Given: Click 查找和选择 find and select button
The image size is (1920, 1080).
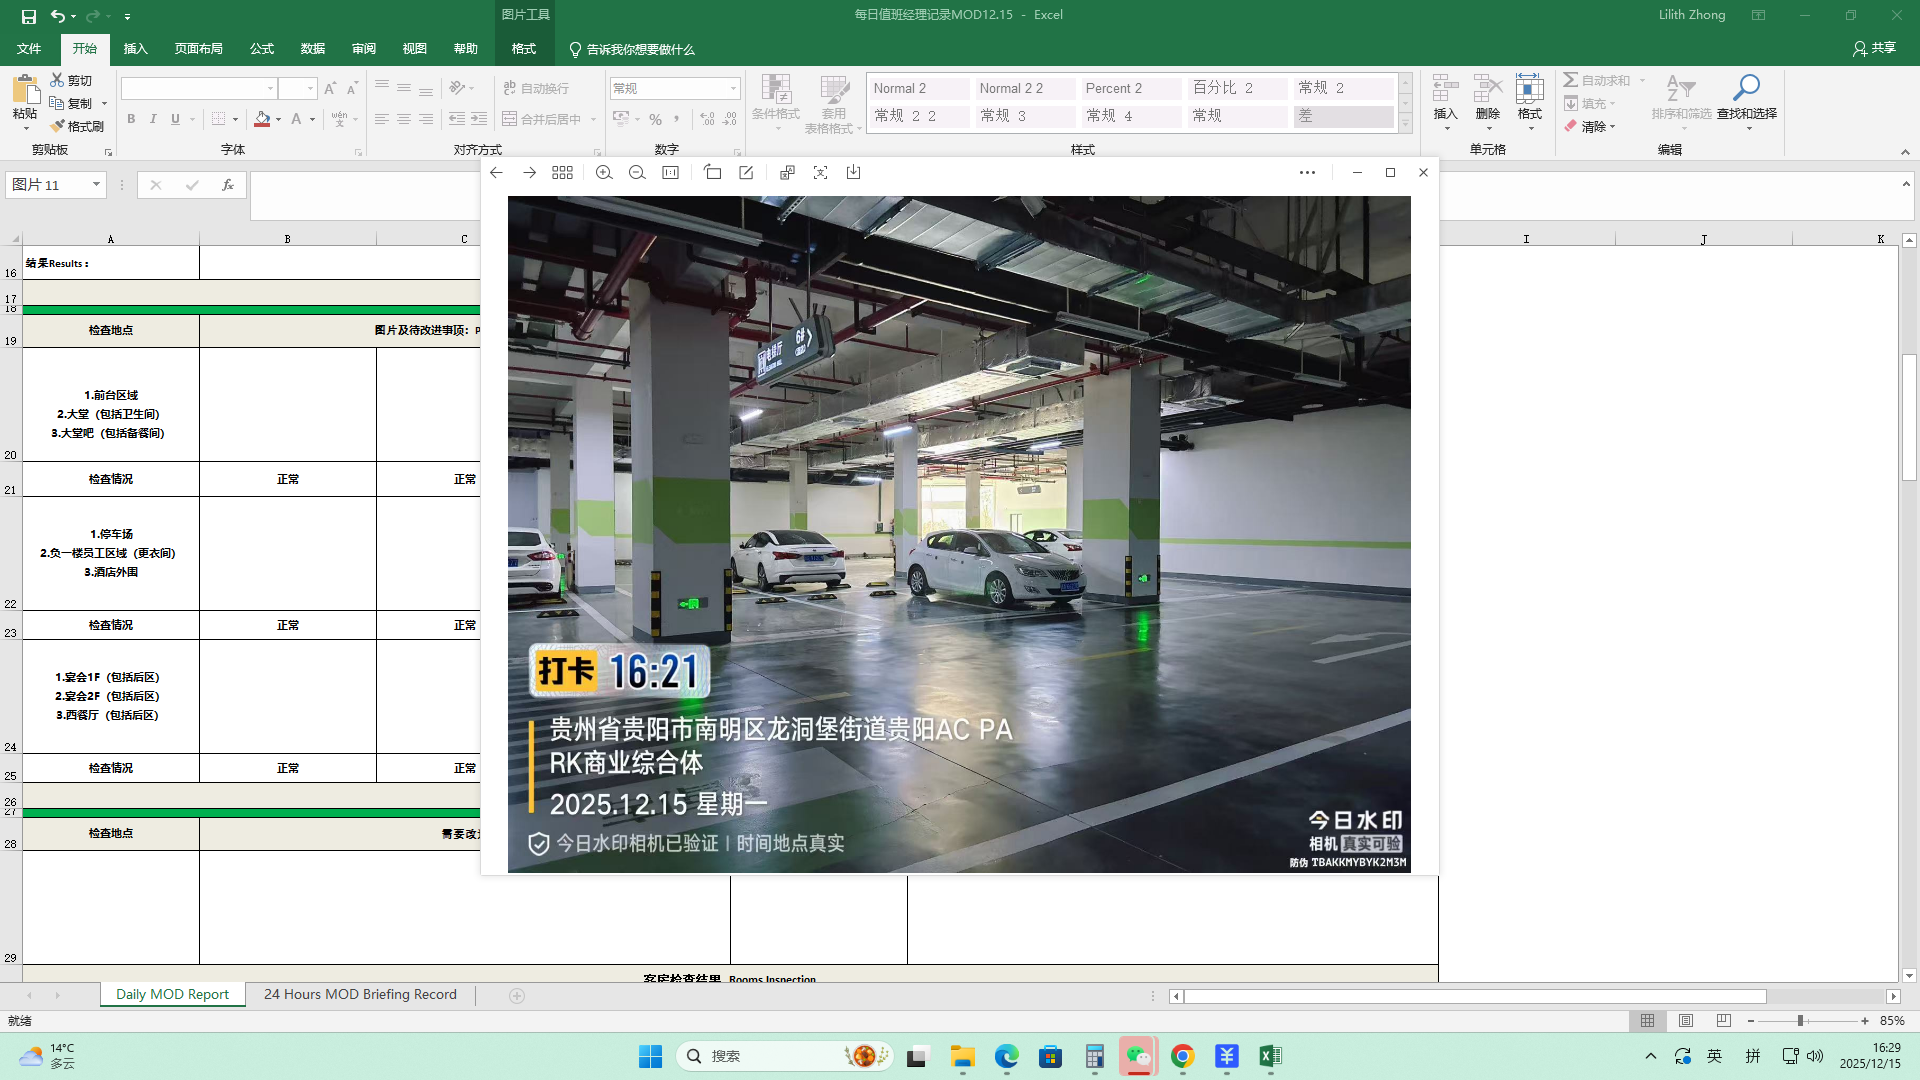Looking at the screenshot, I should (1746, 101).
